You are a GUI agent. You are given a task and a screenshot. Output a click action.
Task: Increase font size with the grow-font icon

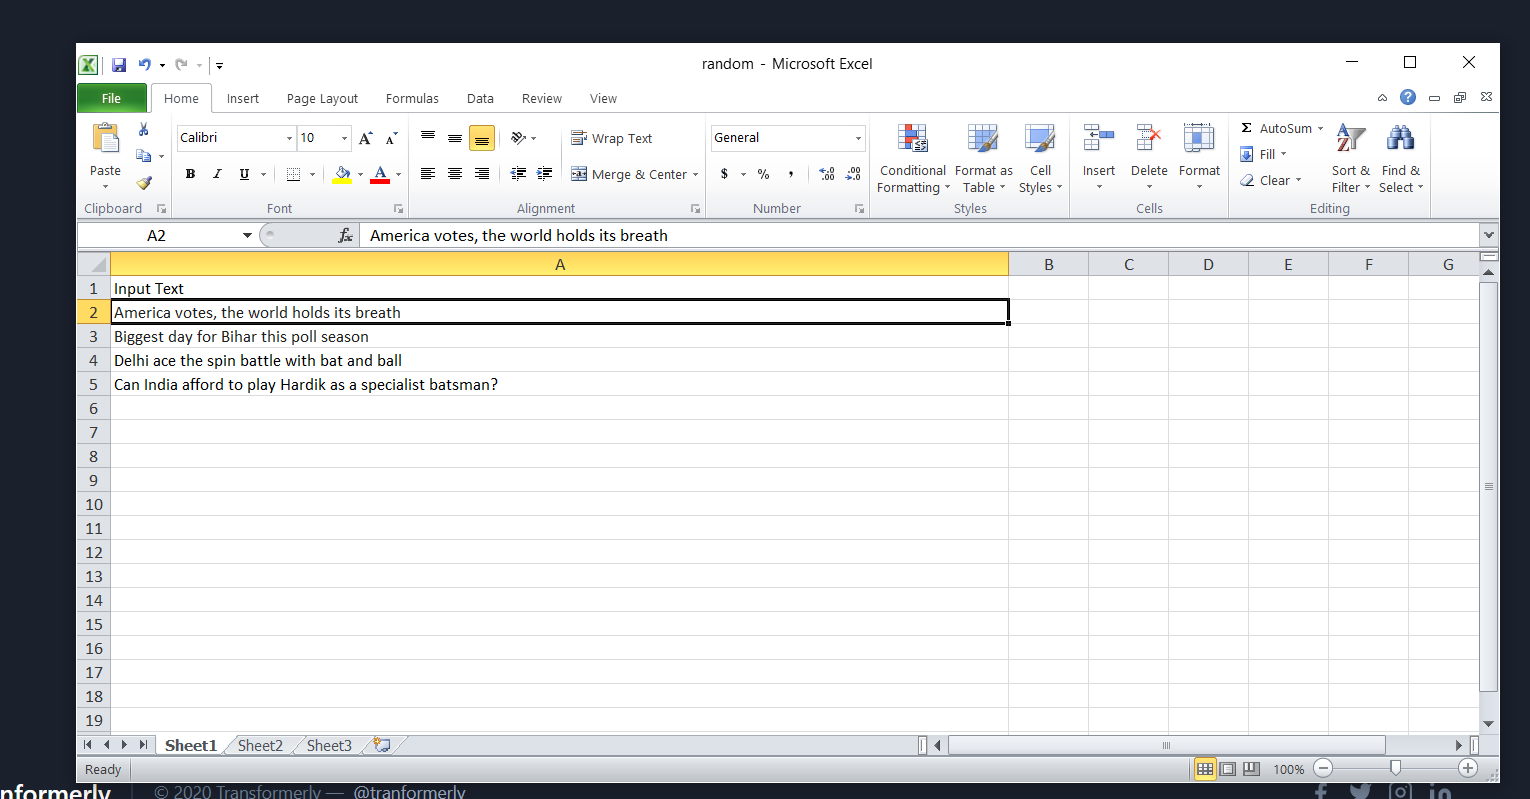366,138
